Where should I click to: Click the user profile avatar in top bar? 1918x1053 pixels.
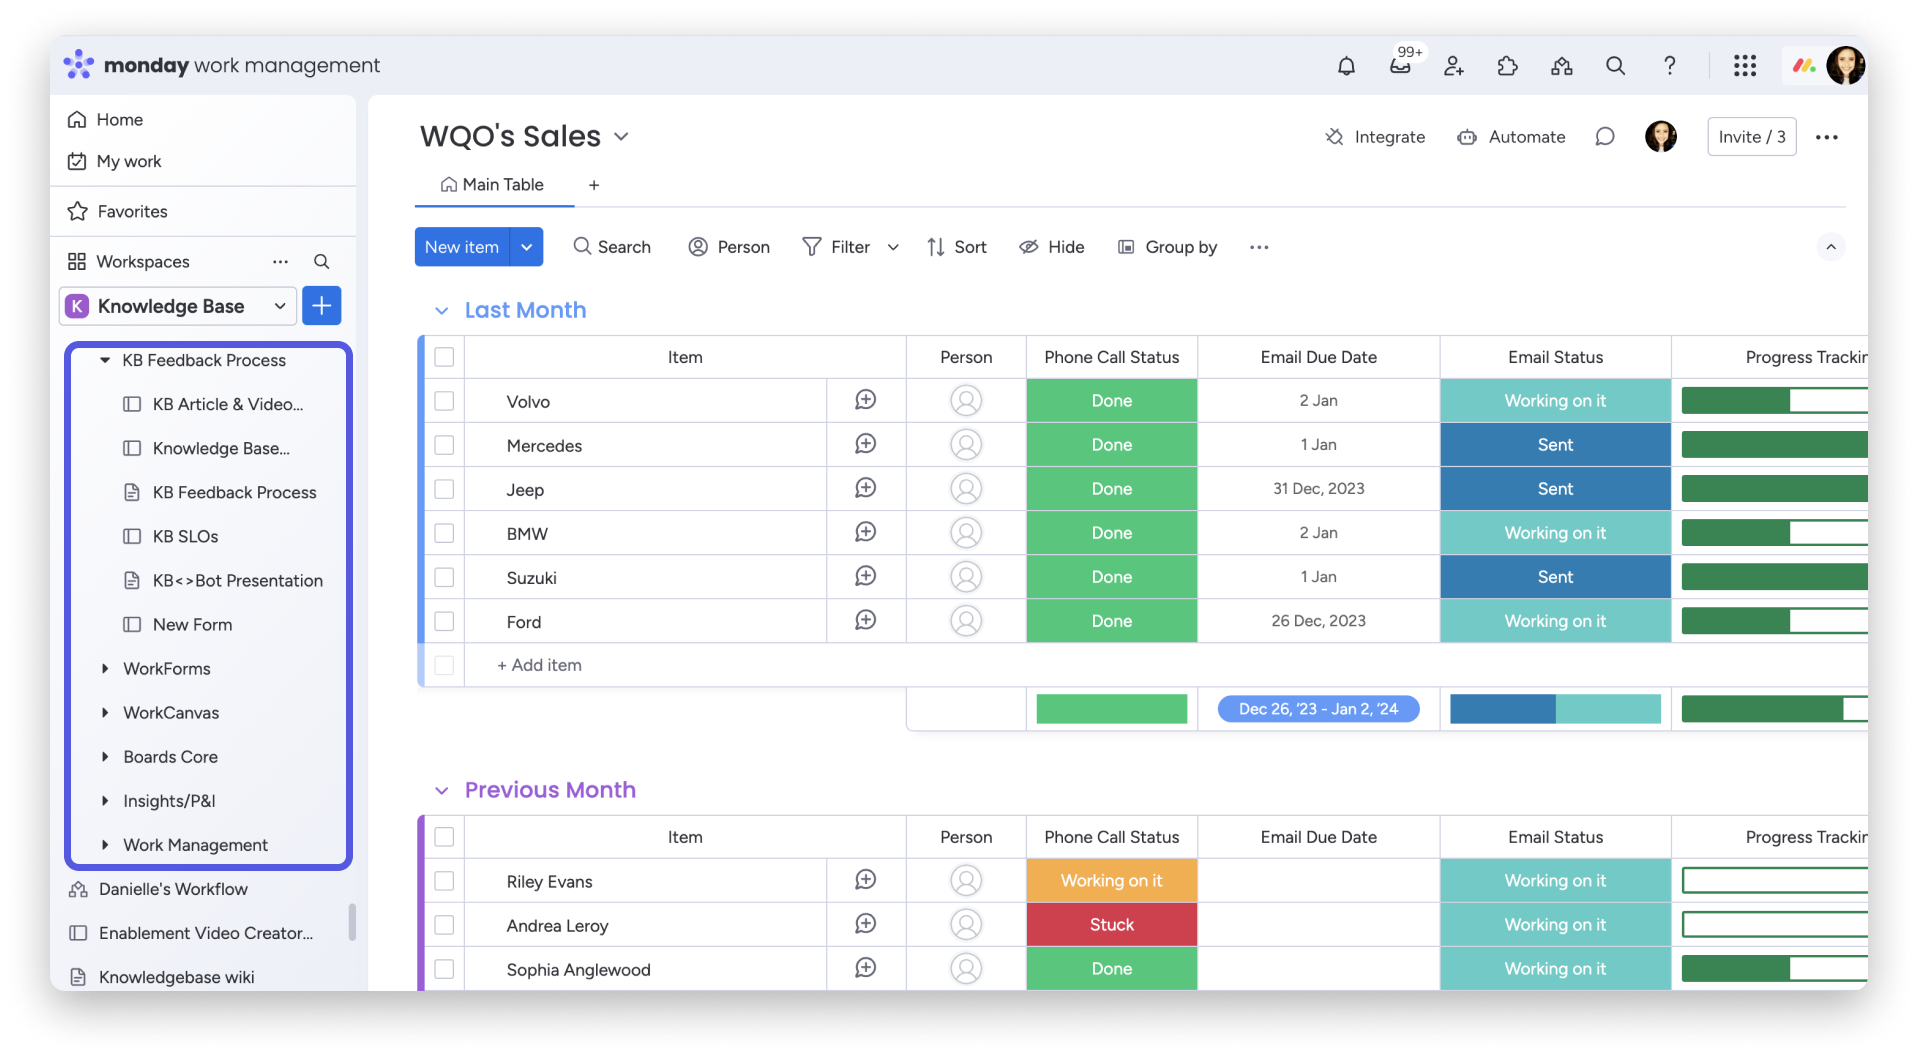pos(1845,66)
